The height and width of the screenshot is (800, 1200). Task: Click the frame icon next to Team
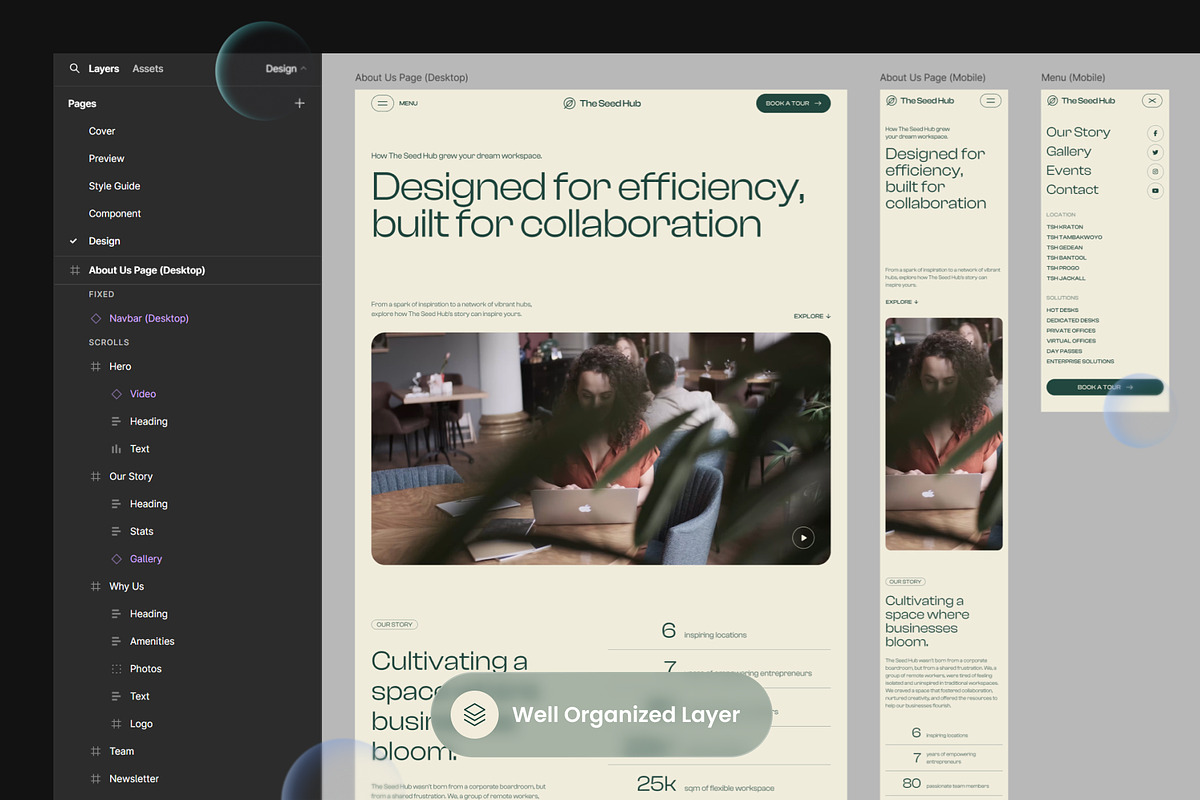(x=95, y=751)
